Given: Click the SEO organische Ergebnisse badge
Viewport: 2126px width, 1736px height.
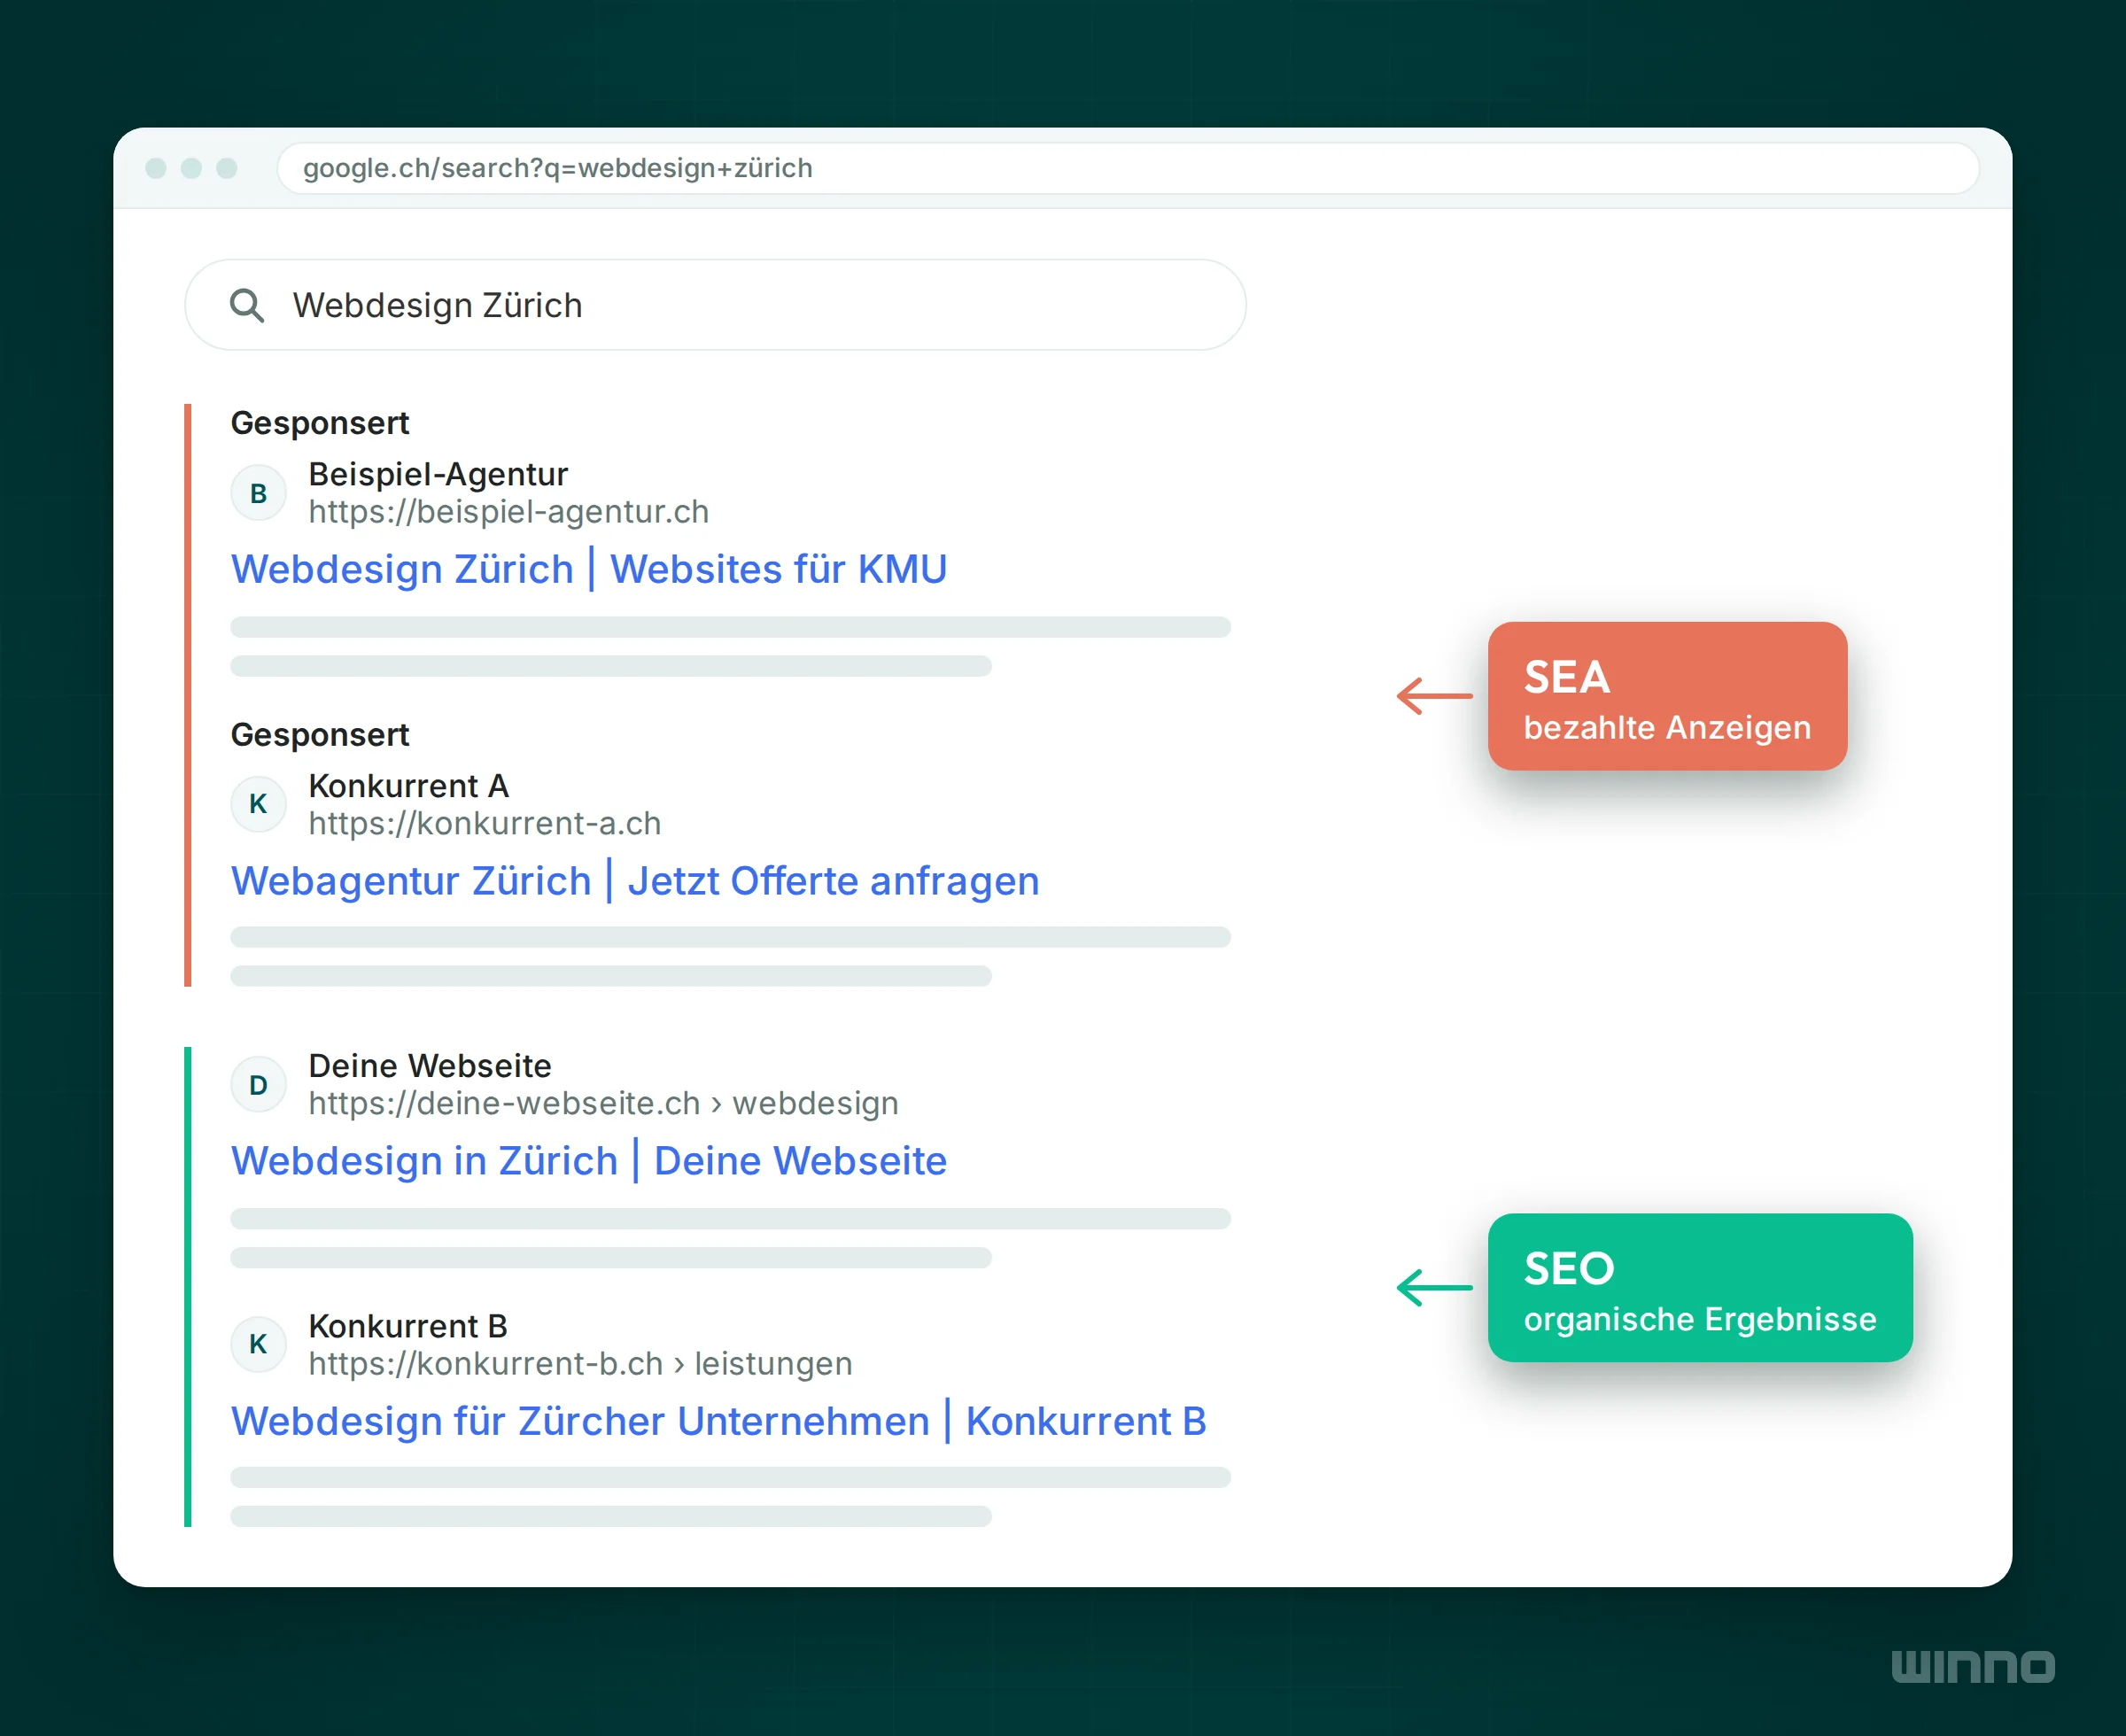Looking at the screenshot, I should pos(1700,1288).
